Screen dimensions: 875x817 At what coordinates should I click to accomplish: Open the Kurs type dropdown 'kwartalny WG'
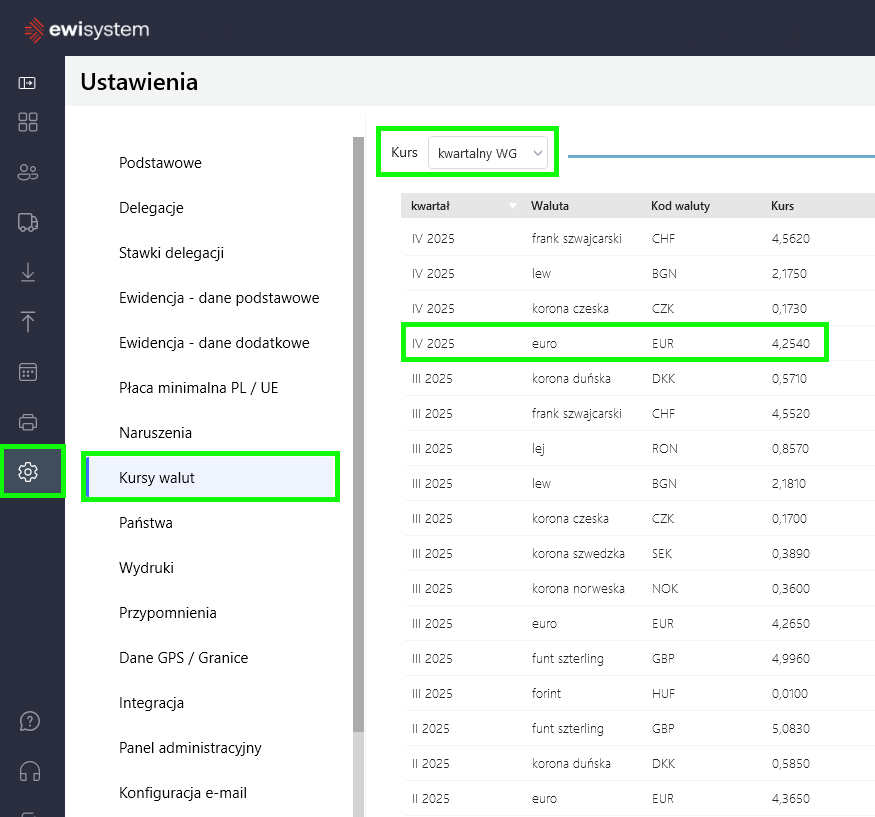click(488, 153)
